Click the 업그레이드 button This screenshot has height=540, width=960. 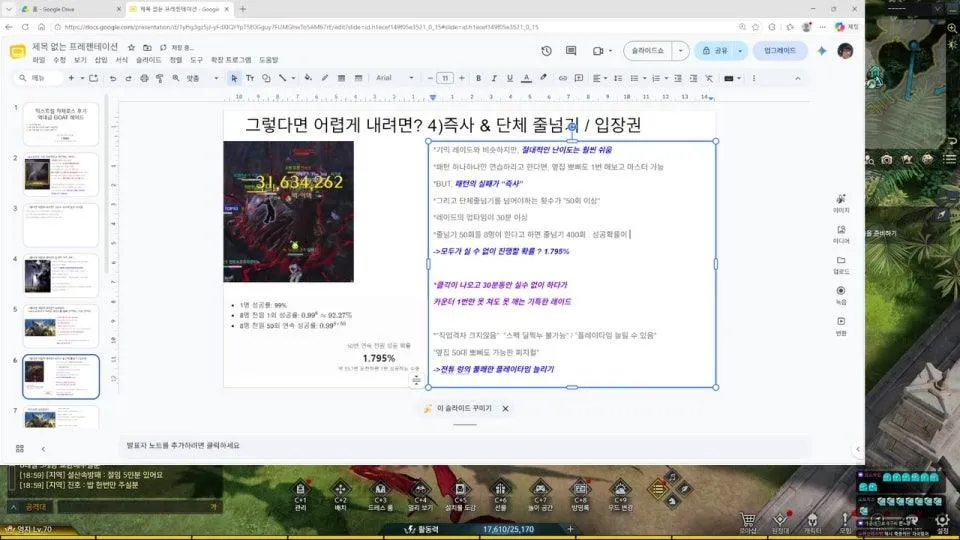click(x=779, y=51)
